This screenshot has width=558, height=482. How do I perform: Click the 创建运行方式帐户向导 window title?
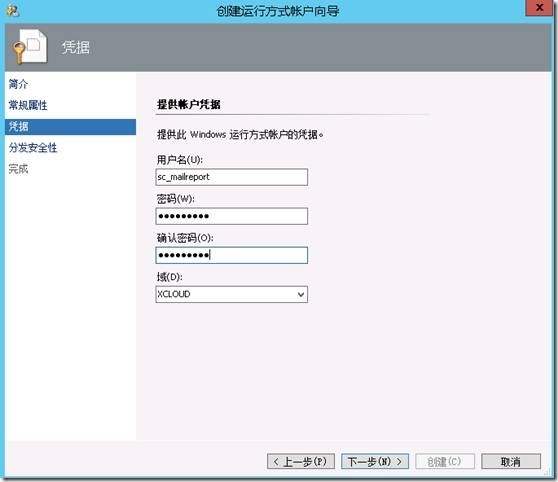tap(278, 11)
